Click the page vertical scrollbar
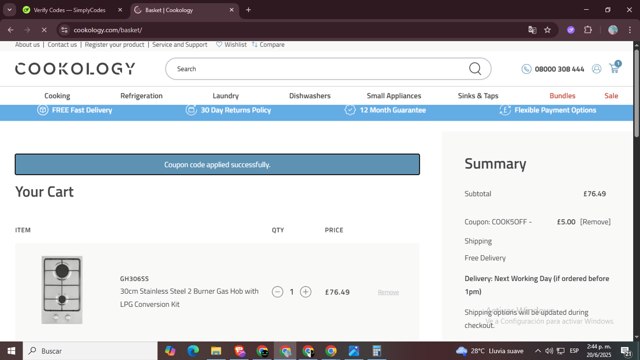 pos(636,94)
